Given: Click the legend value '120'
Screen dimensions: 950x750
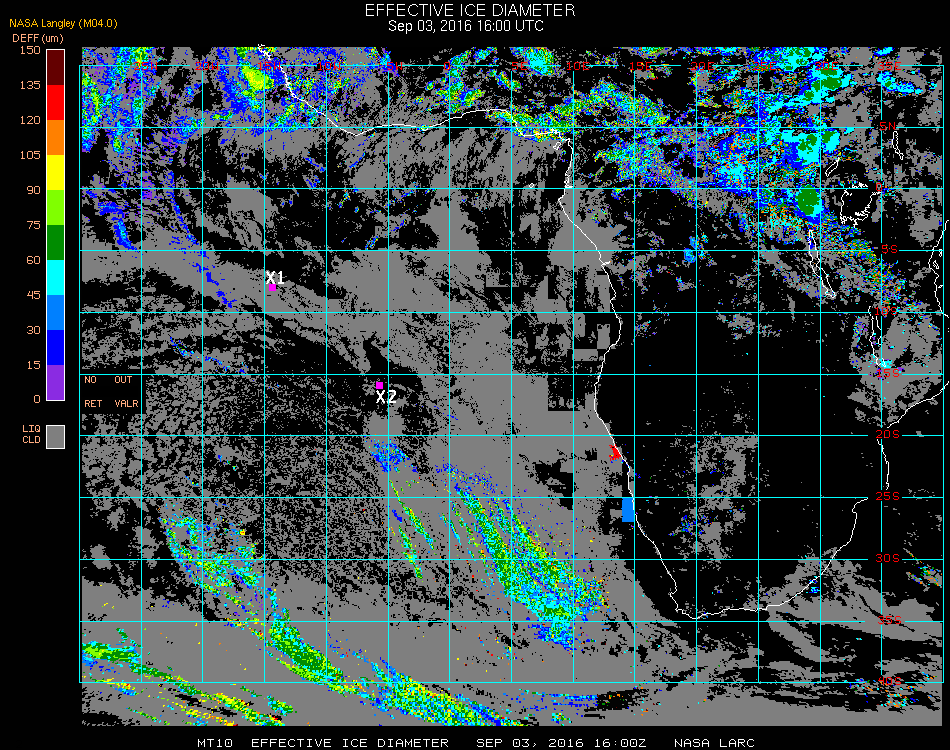Looking at the screenshot, I should pyautogui.click(x=30, y=121).
